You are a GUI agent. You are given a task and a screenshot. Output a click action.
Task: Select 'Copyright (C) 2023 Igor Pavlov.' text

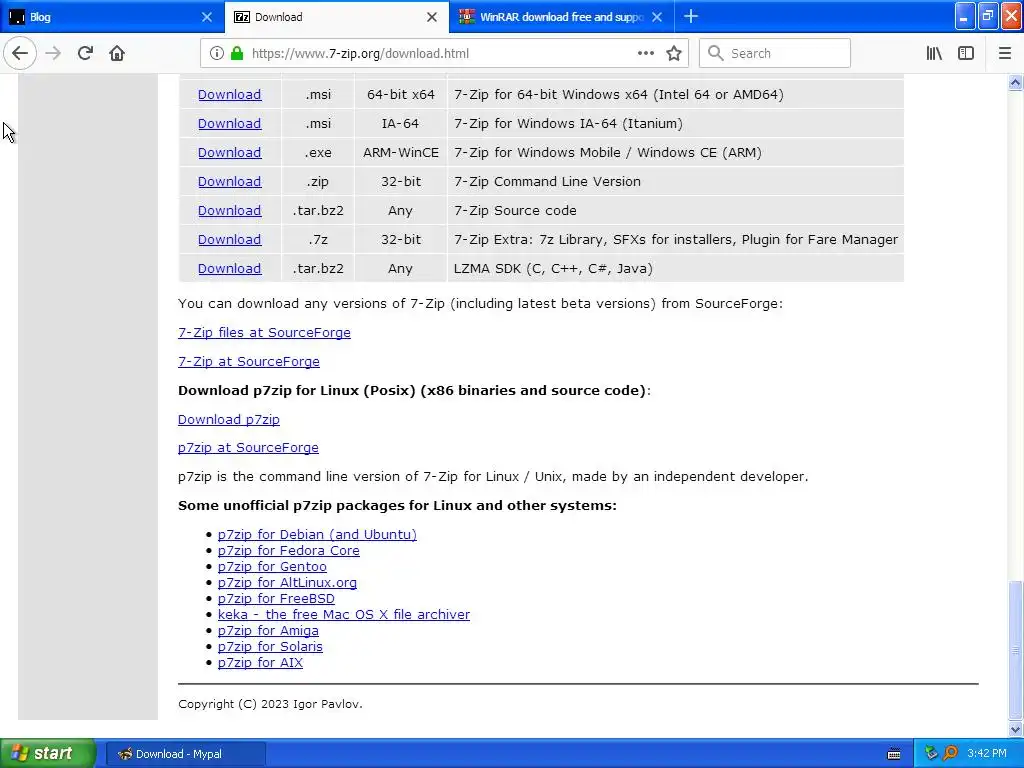[270, 704]
